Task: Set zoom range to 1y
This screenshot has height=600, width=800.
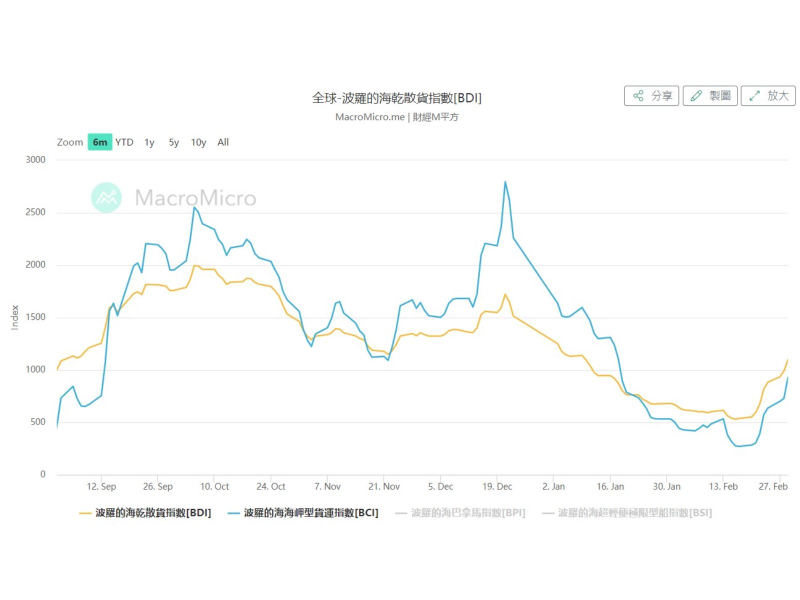Action: (x=149, y=142)
